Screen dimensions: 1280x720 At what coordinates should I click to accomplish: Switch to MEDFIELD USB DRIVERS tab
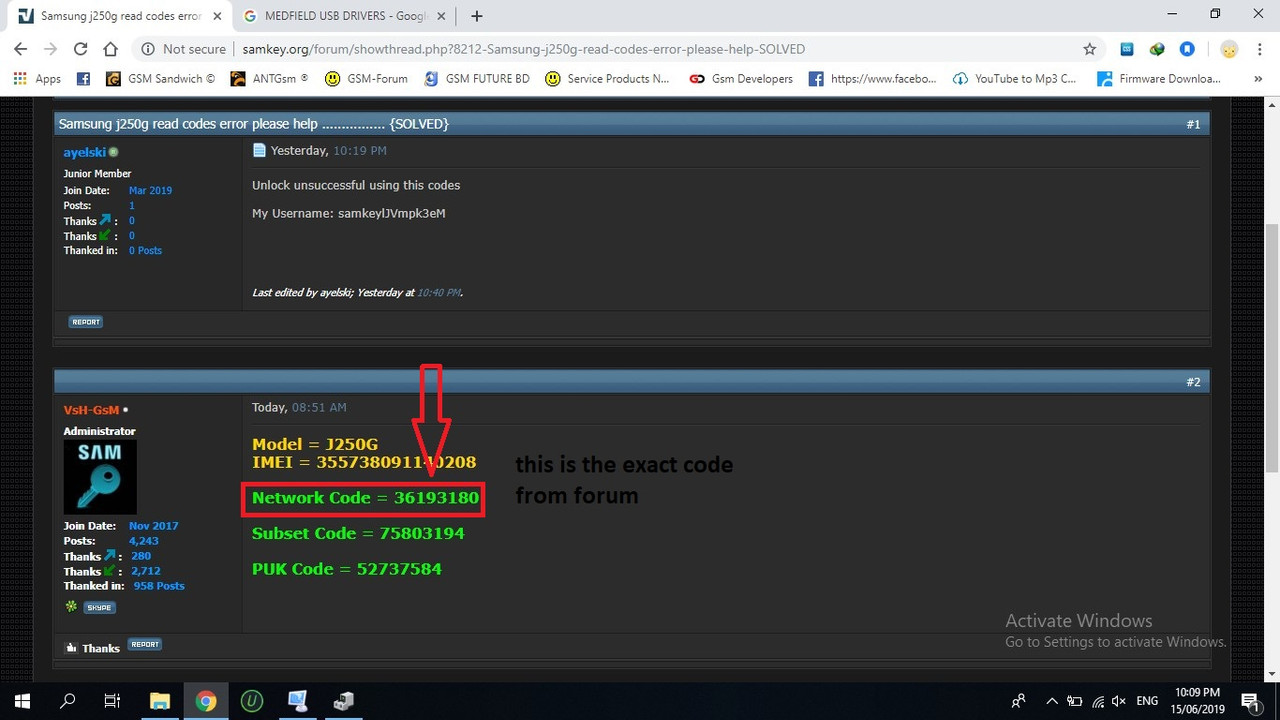pyautogui.click(x=343, y=16)
